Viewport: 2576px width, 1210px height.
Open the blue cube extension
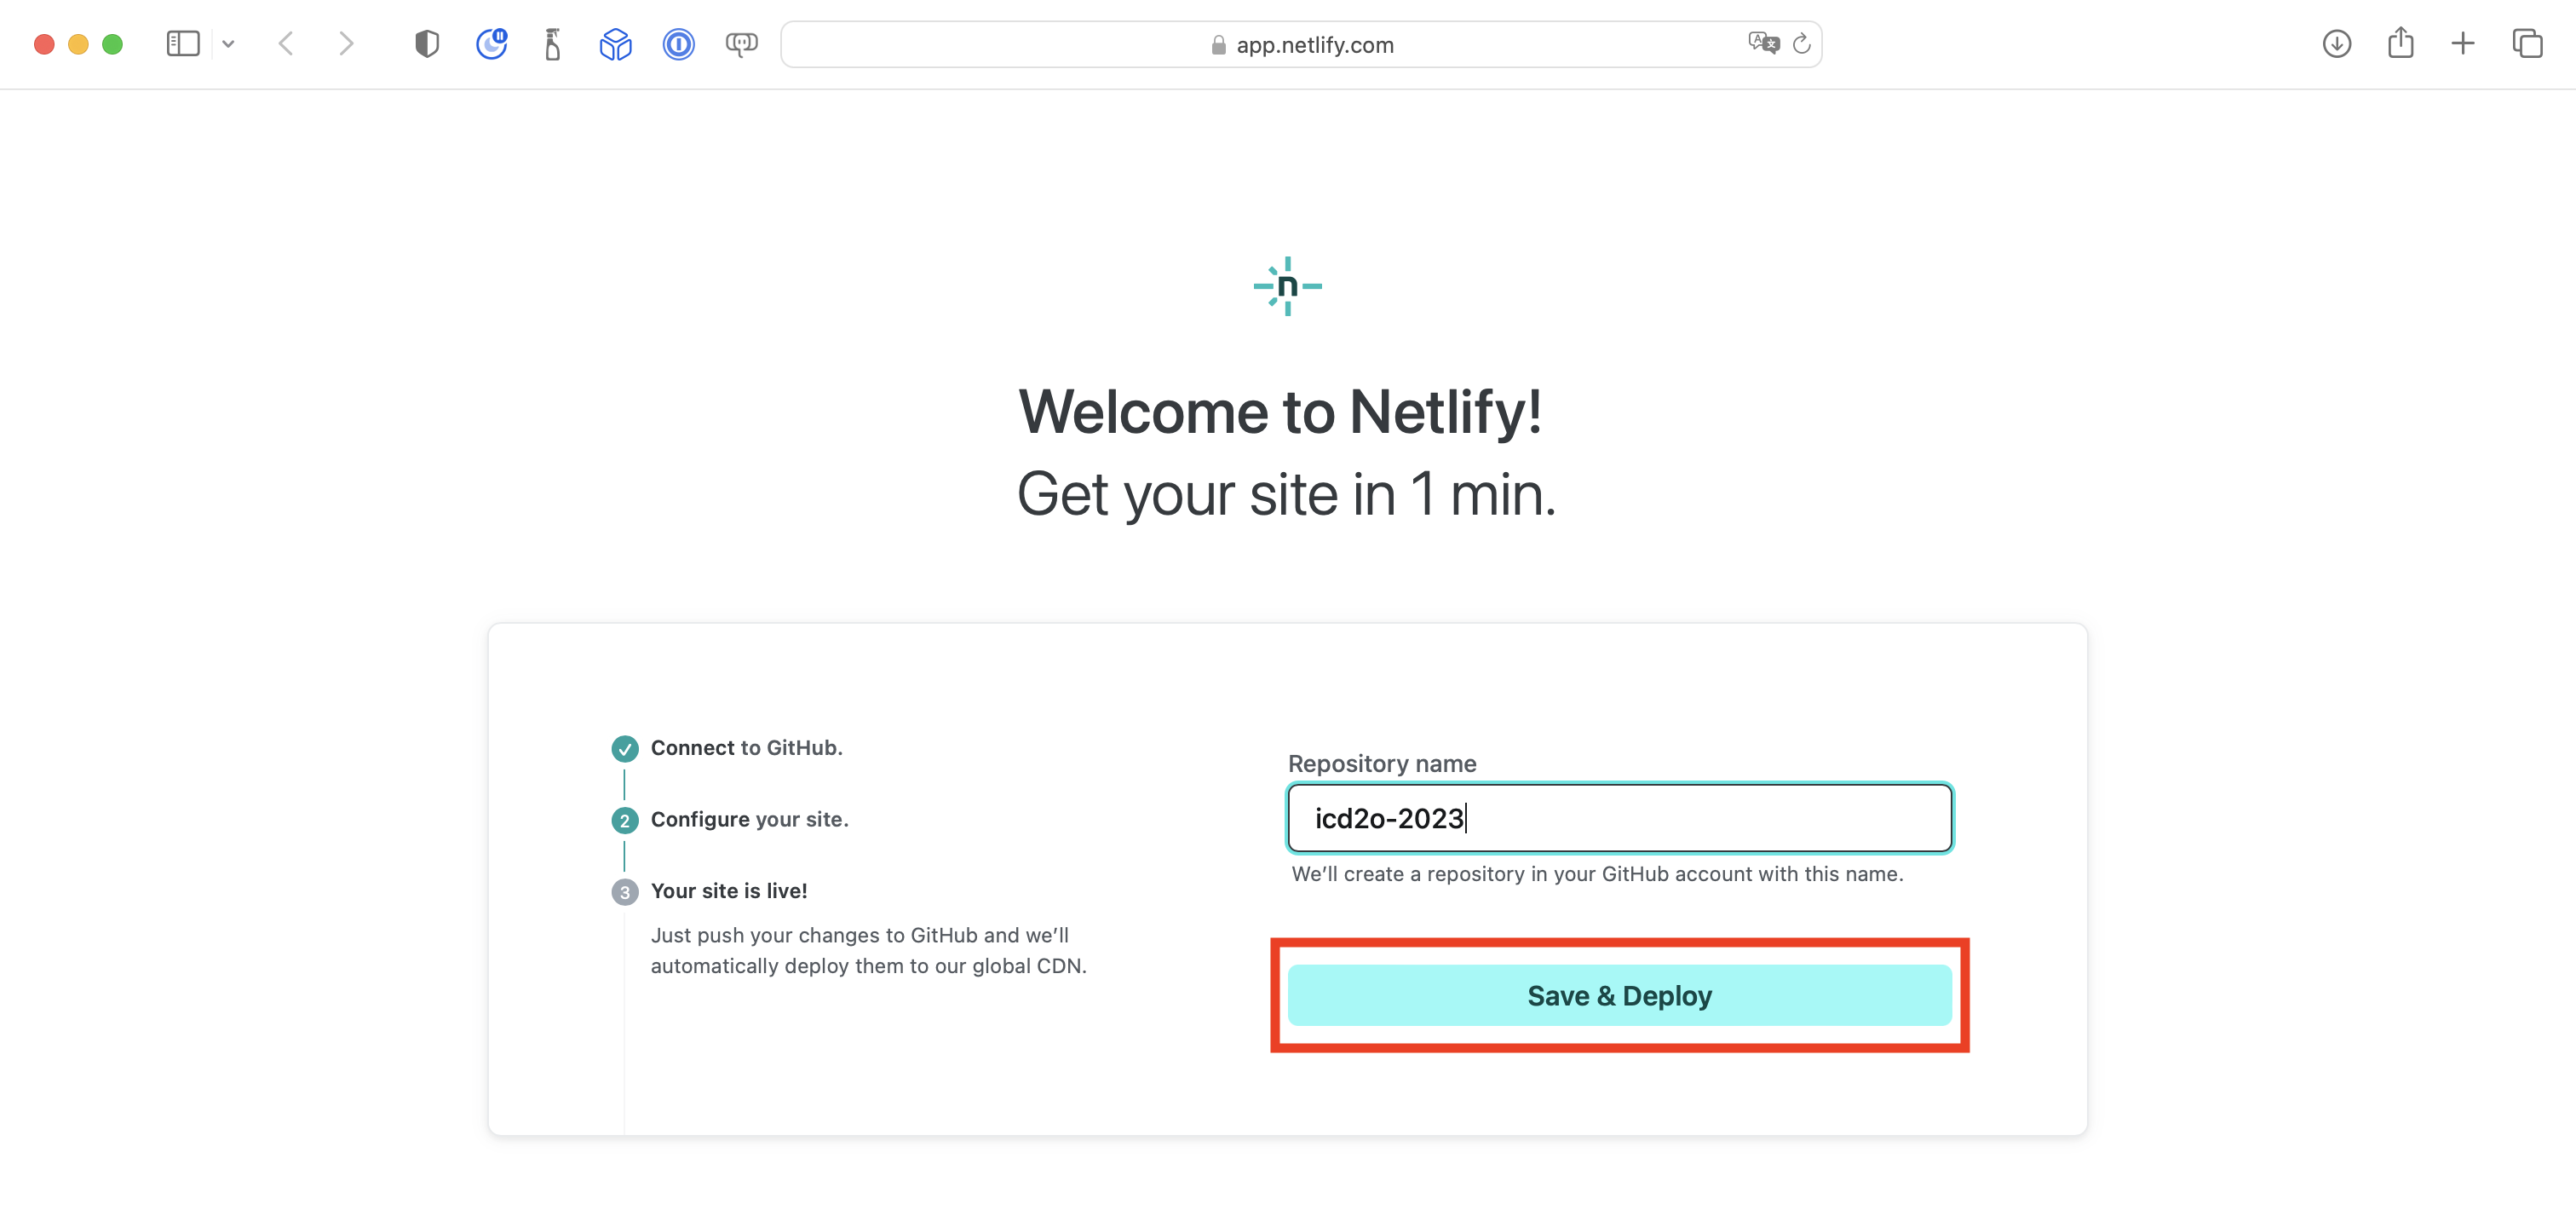pos(616,44)
